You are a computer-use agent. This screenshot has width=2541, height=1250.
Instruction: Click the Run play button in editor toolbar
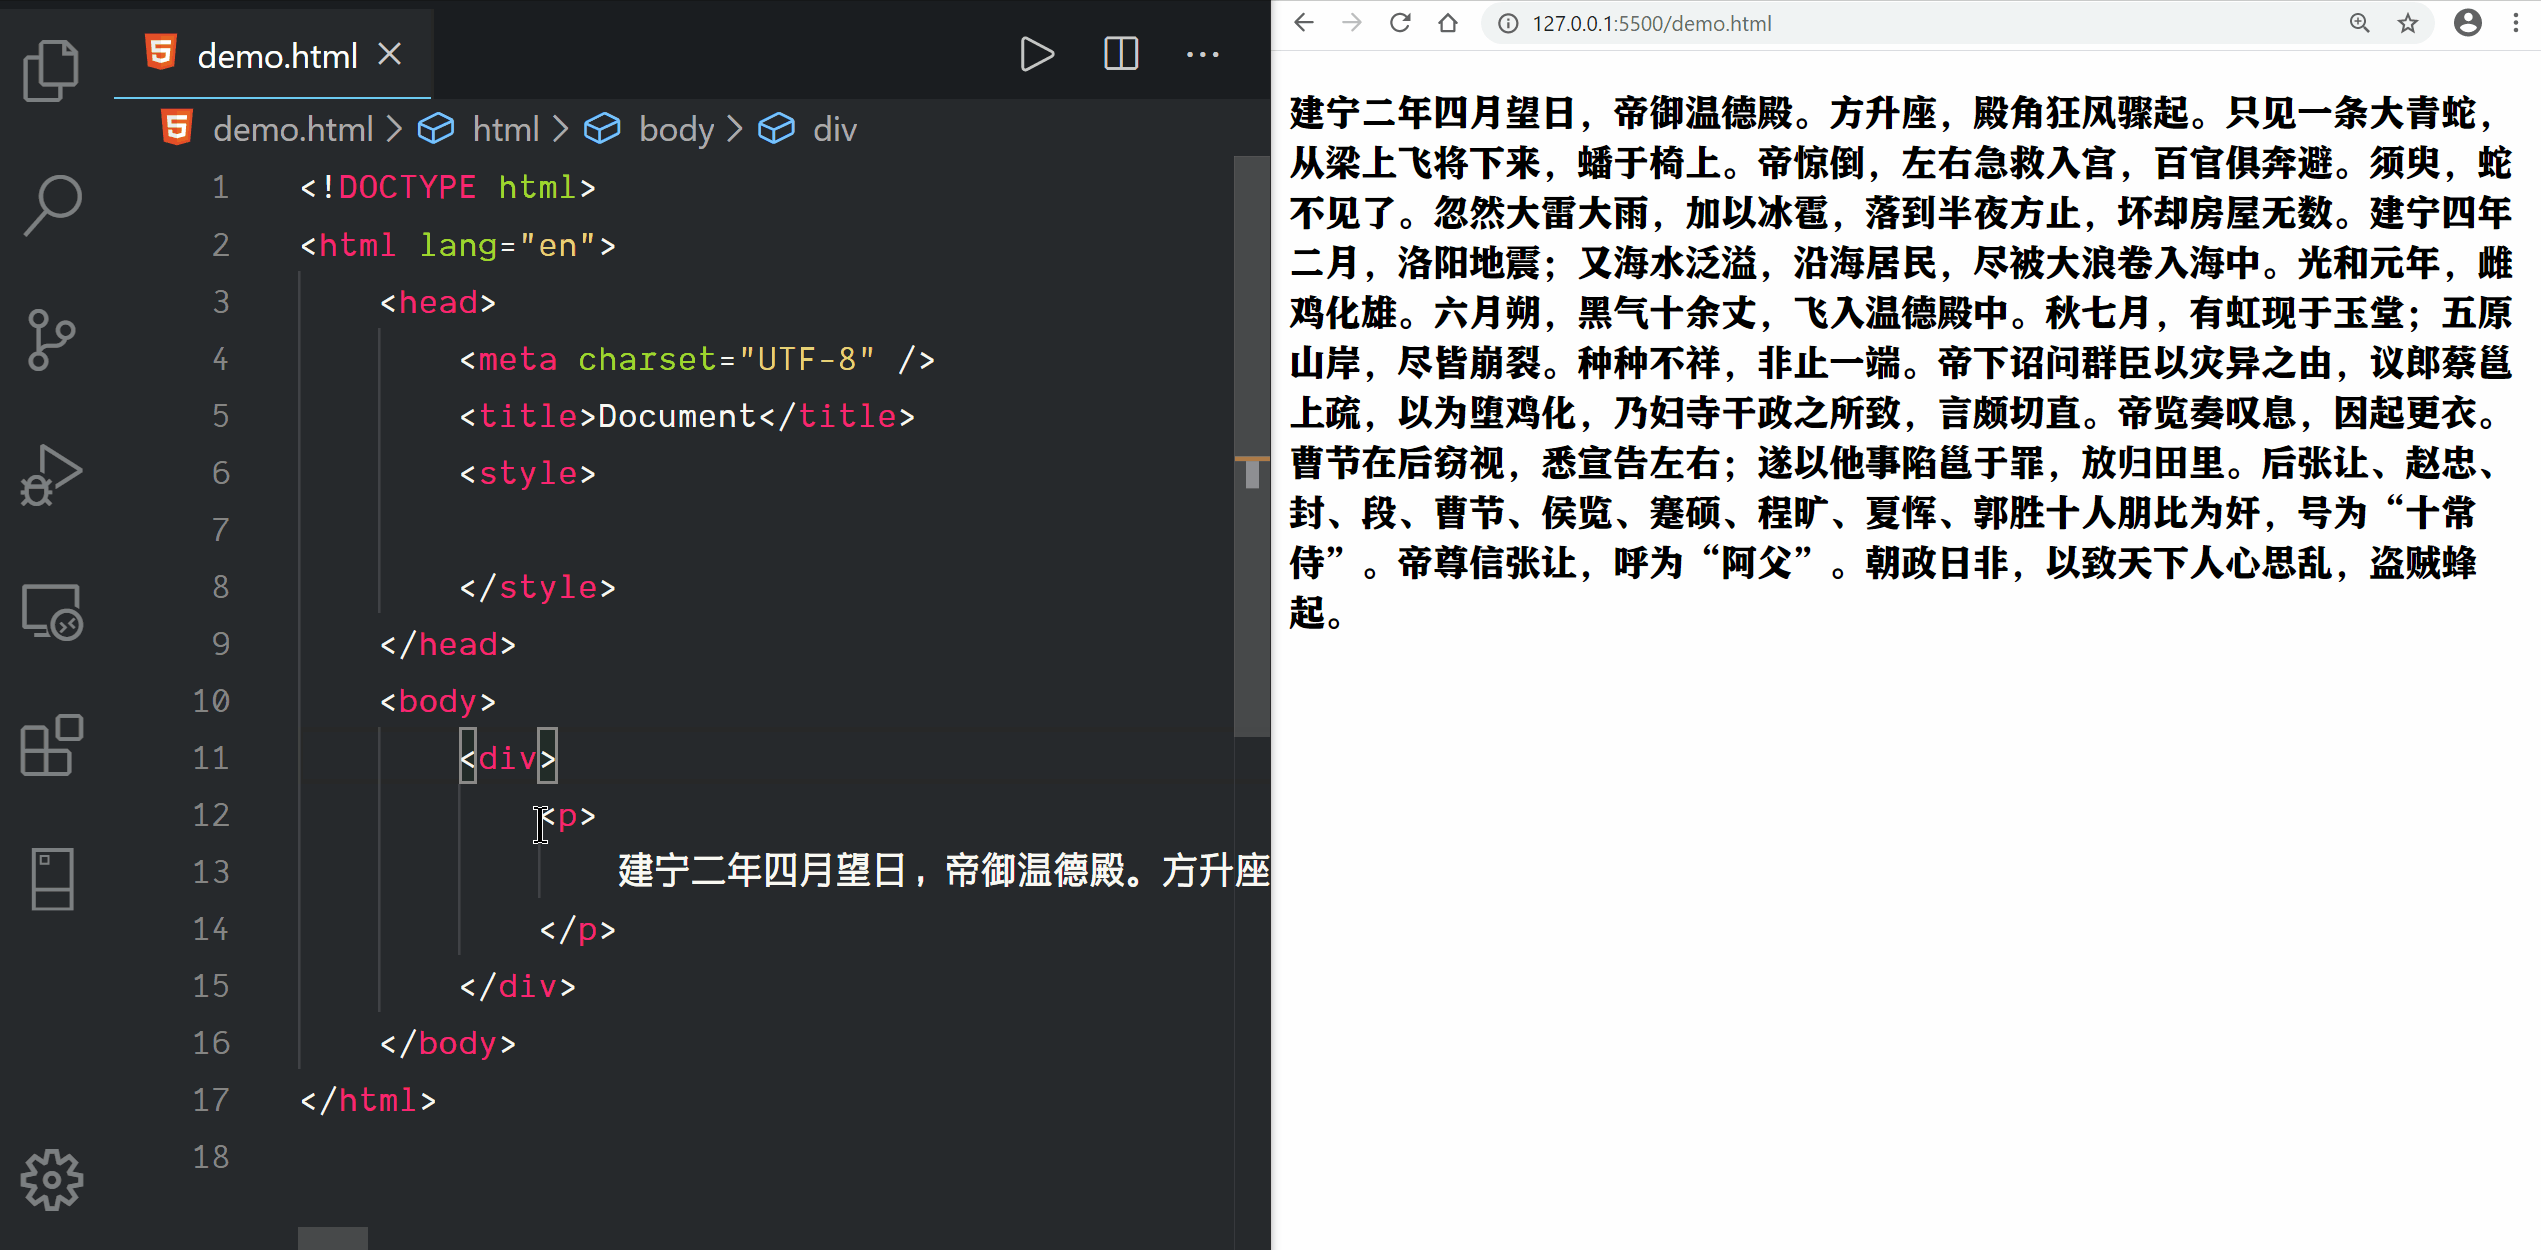1036,54
